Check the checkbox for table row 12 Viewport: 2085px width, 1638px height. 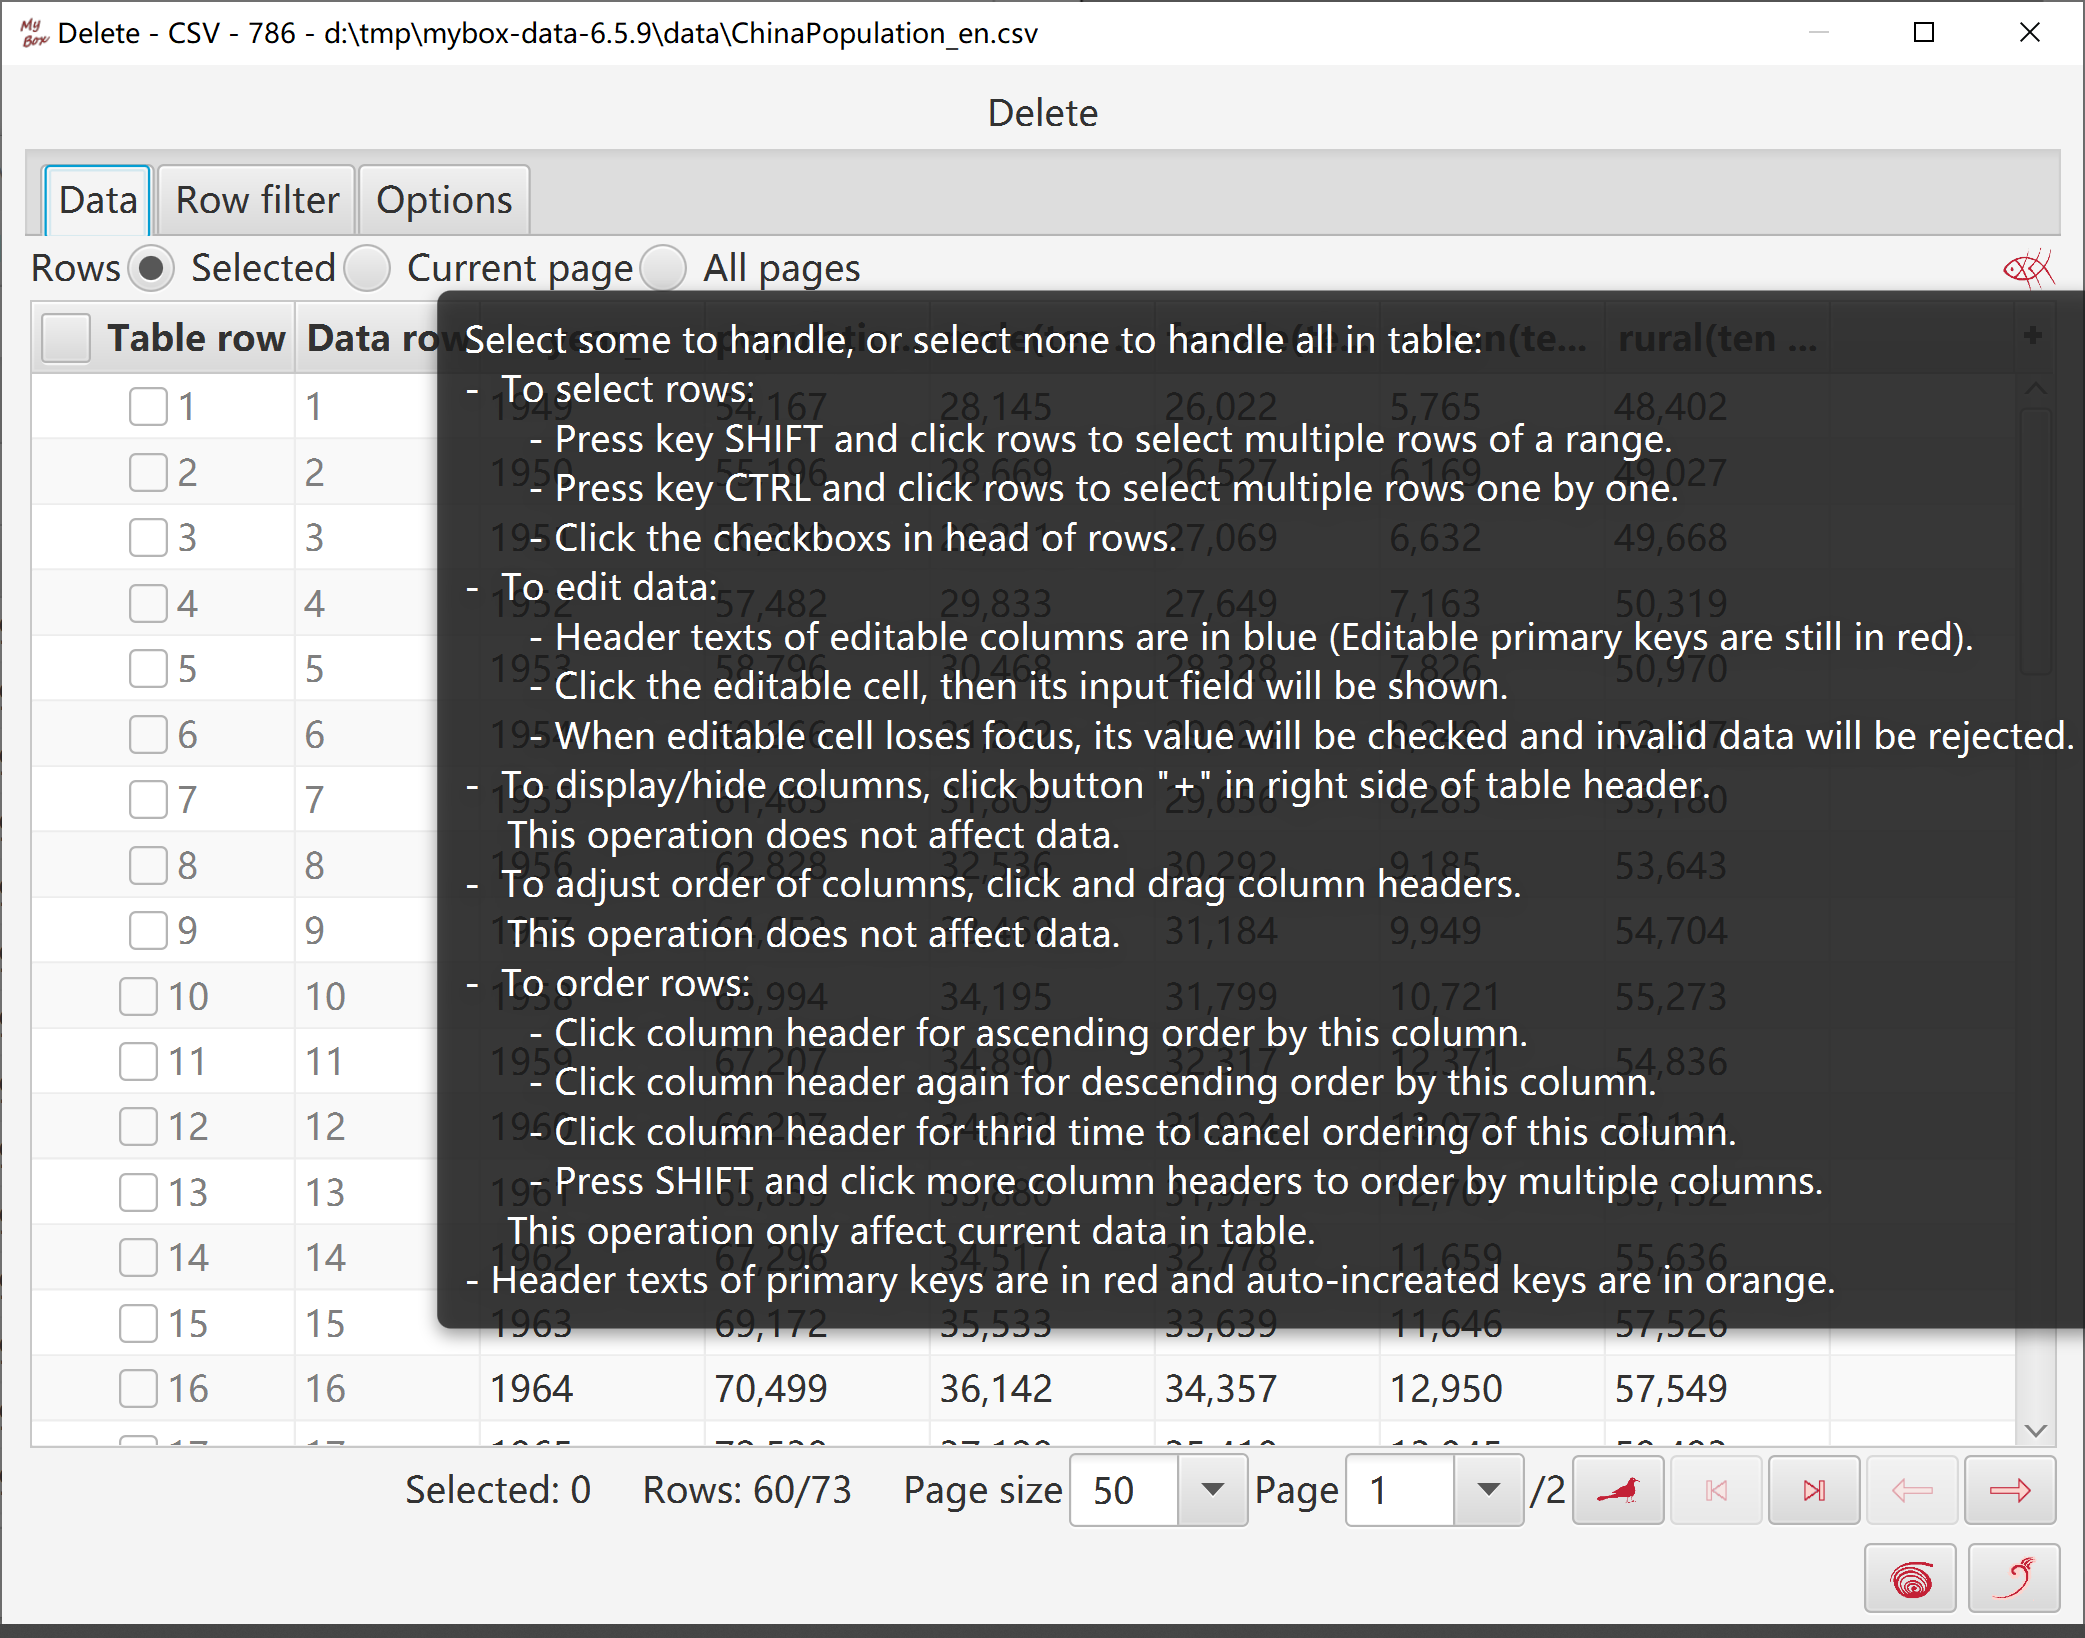point(138,1127)
